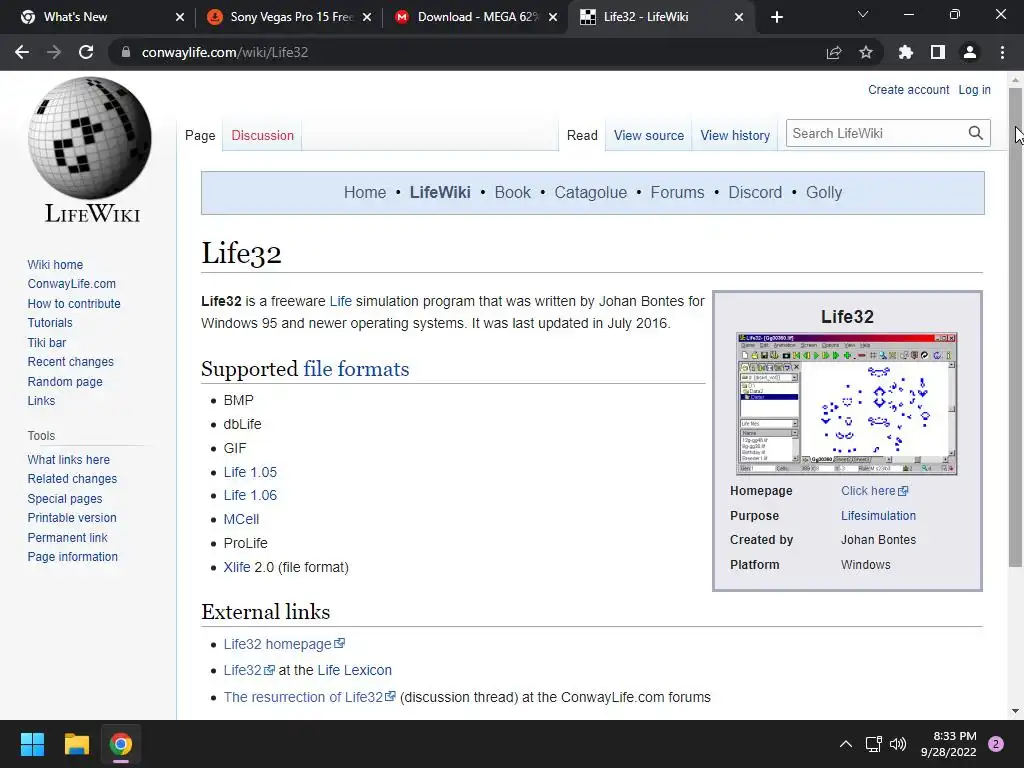1024x768 pixels.
Task: Open the volume control icon
Action: [x=898, y=744]
